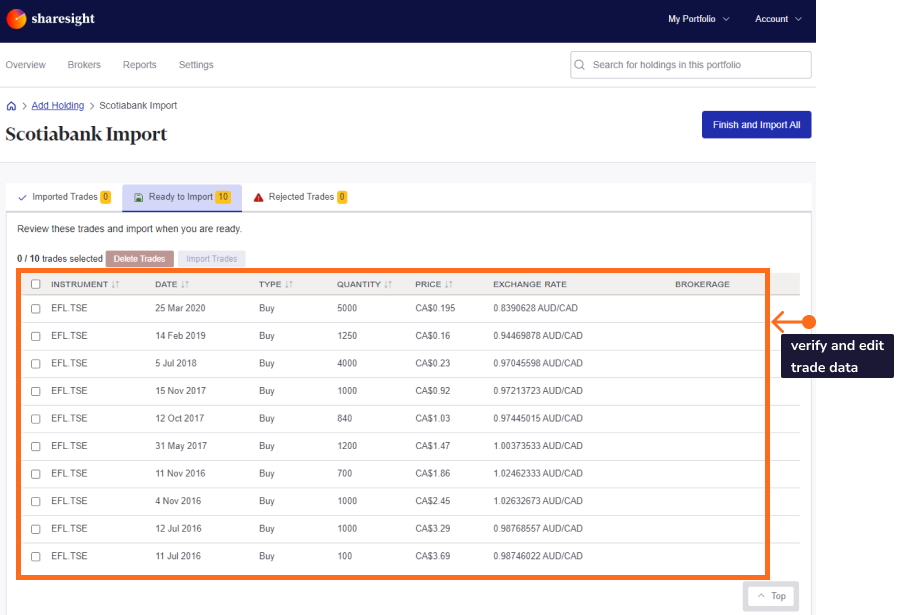Select the 25 Mar 2020 trade checkbox
This screenshot has width=903, height=615.
point(36,309)
